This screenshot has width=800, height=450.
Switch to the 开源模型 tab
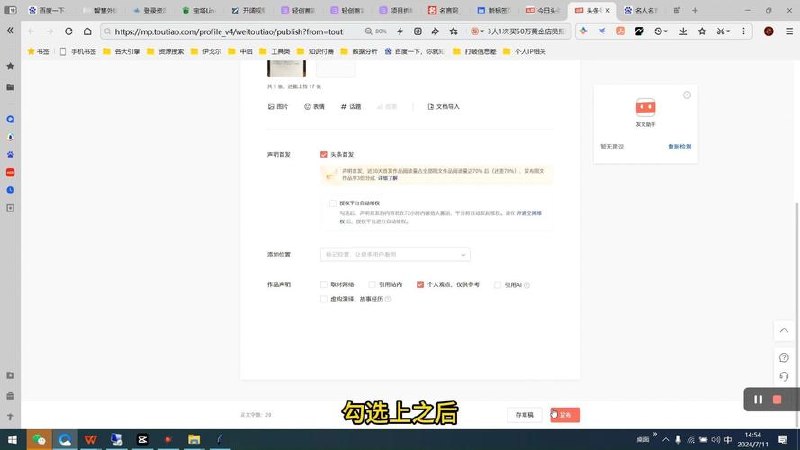coord(248,10)
